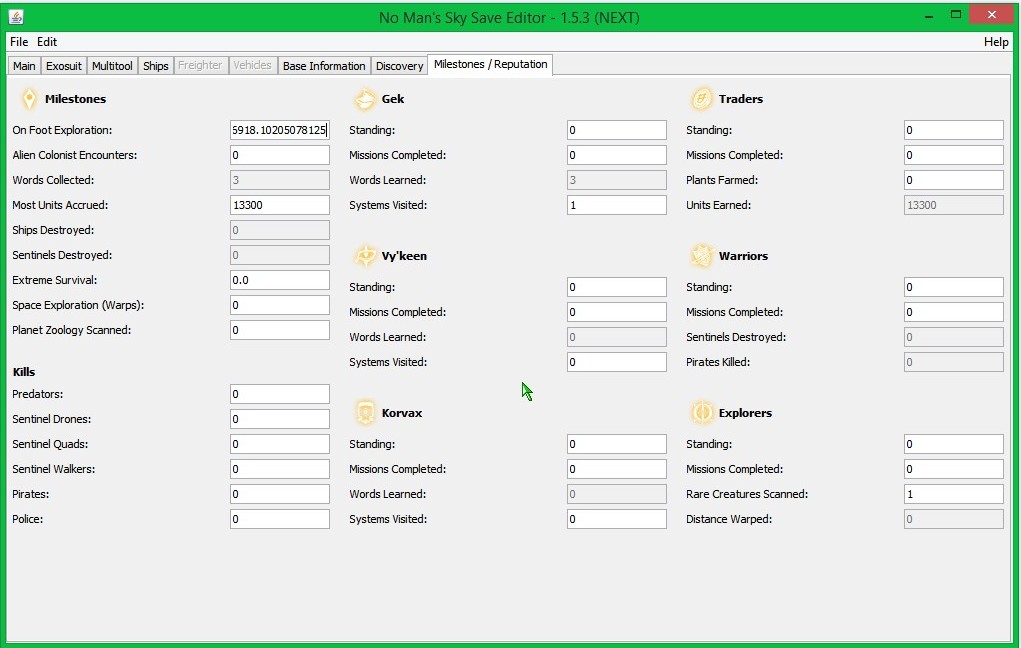Edit the Explorers Missions Completed field
Image resolution: width=1021 pixels, height=648 pixels.
(x=954, y=469)
